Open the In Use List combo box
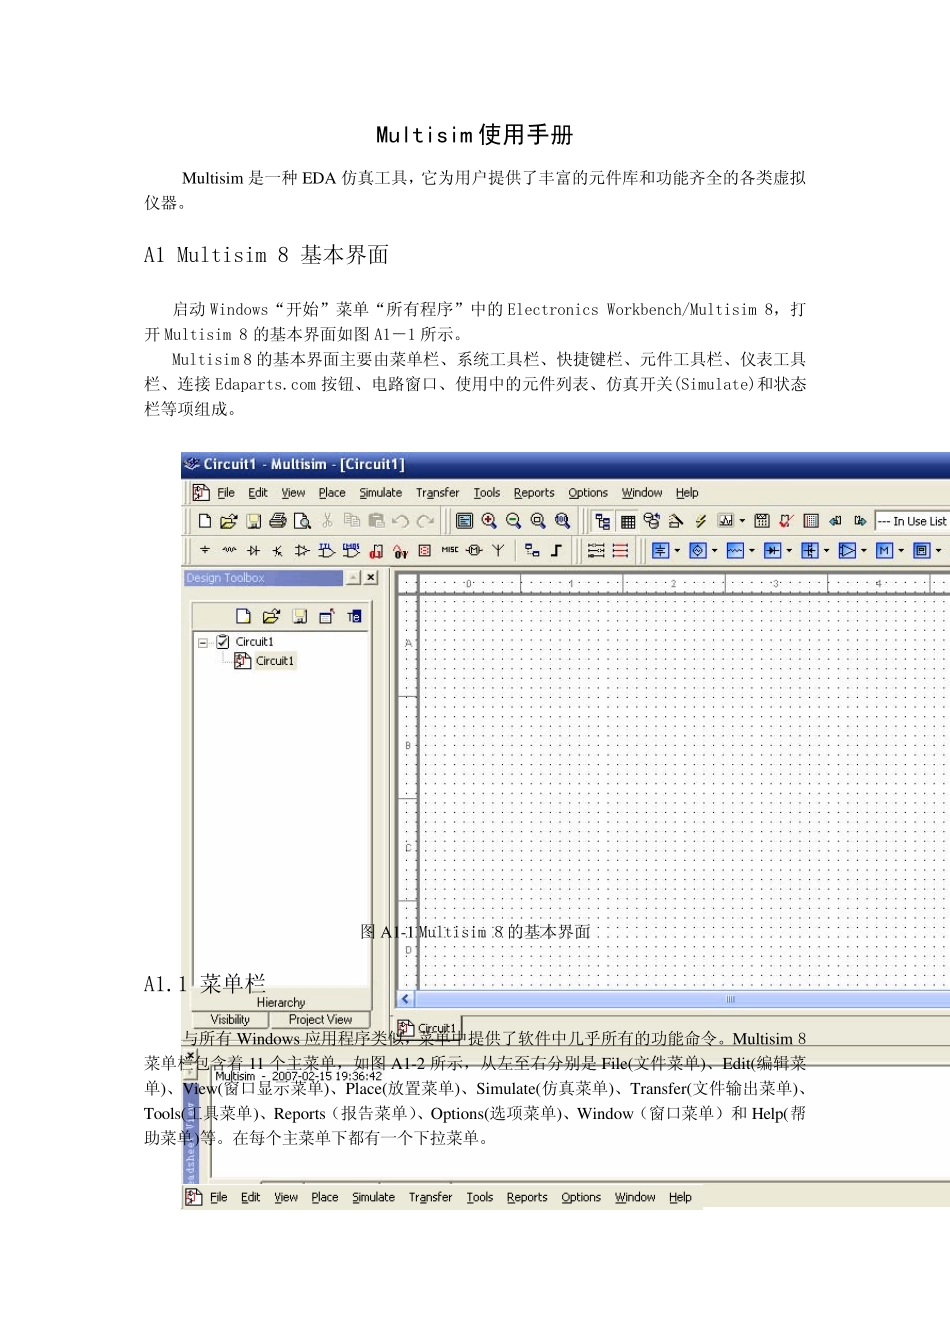The width and height of the screenshot is (950, 1344). tap(912, 521)
